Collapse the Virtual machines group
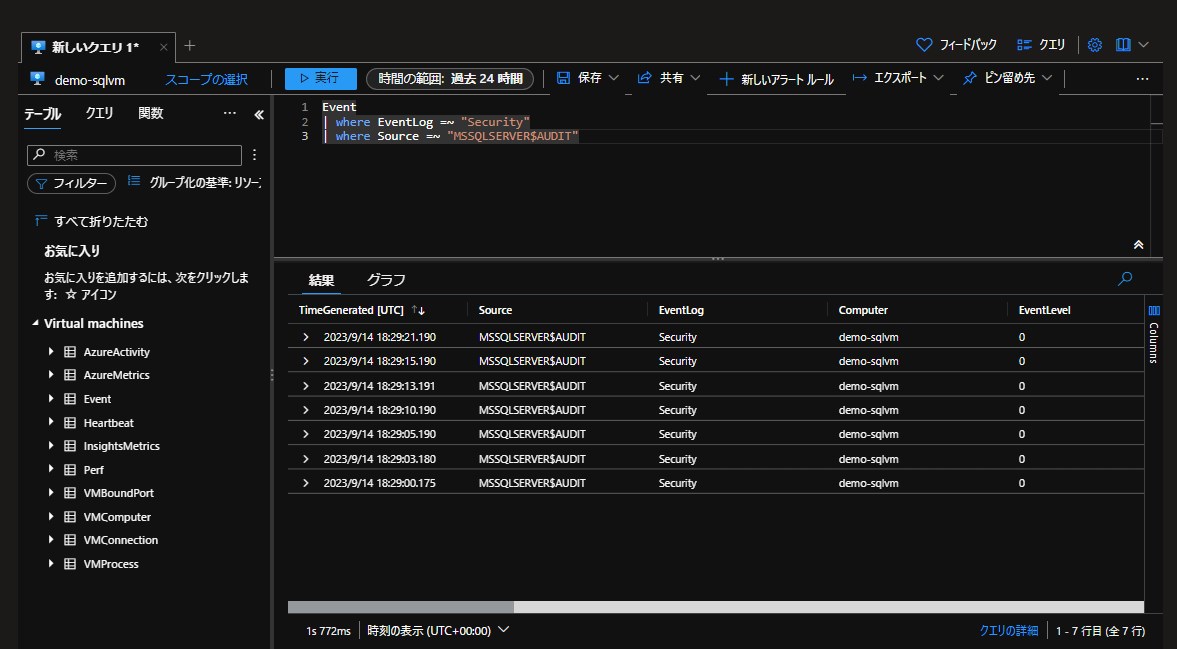 pyautogui.click(x=35, y=323)
